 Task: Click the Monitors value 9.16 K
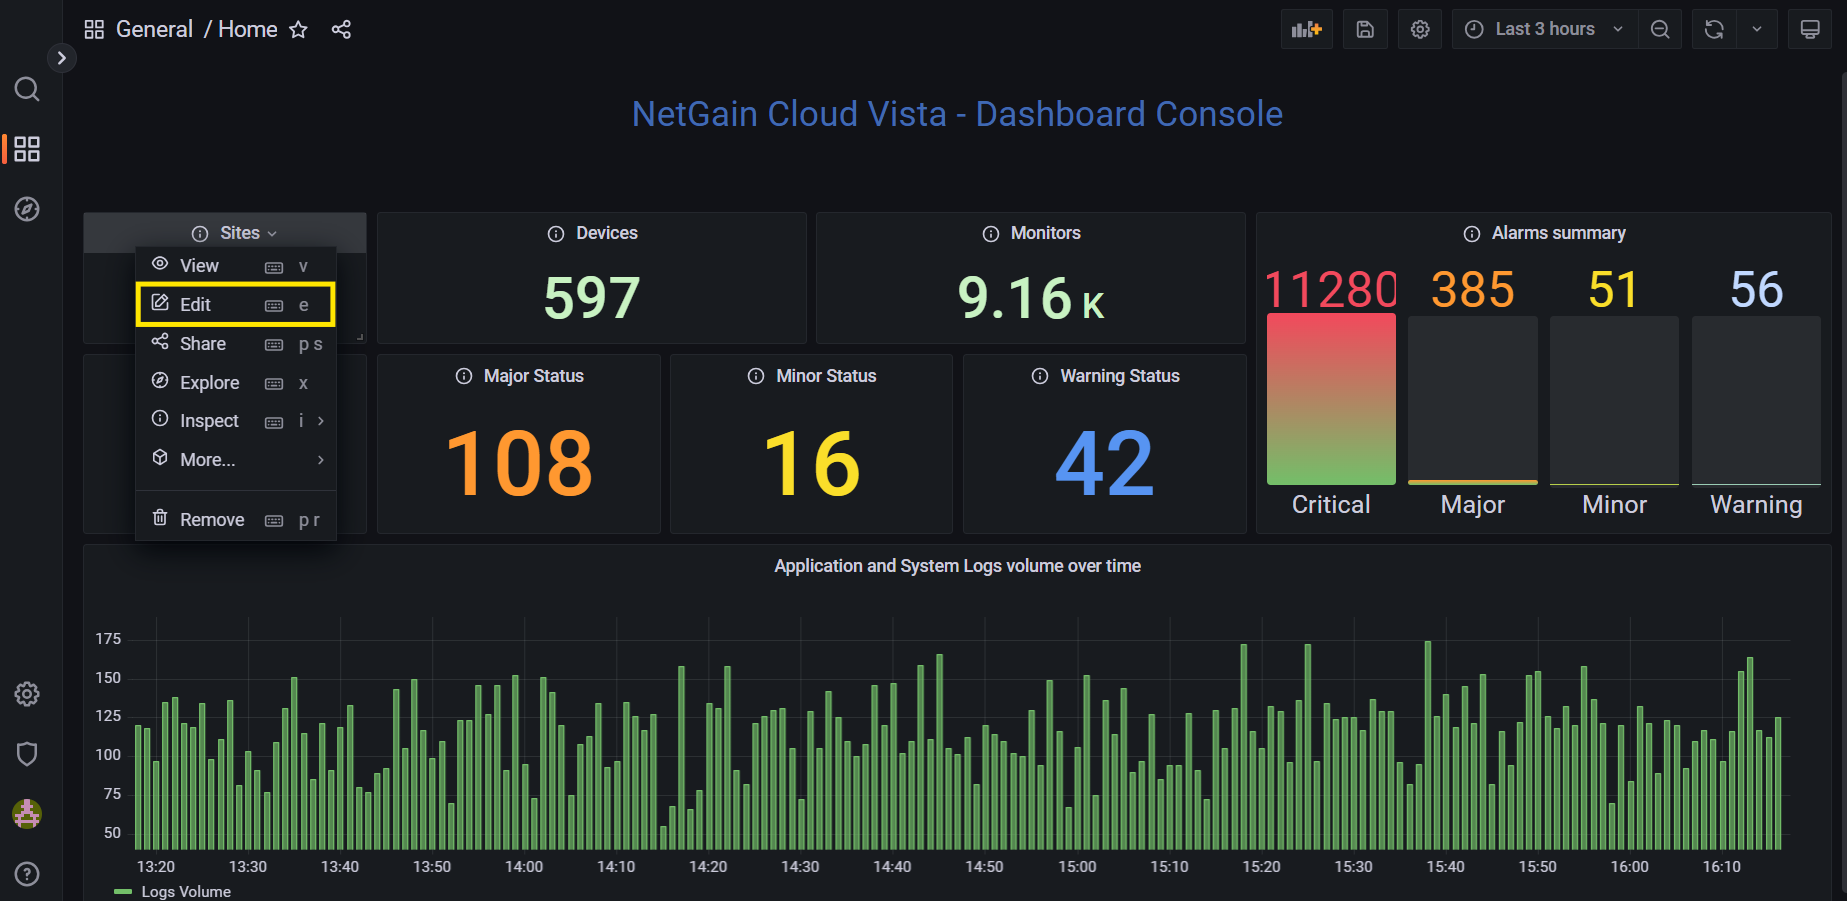[x=1031, y=297]
